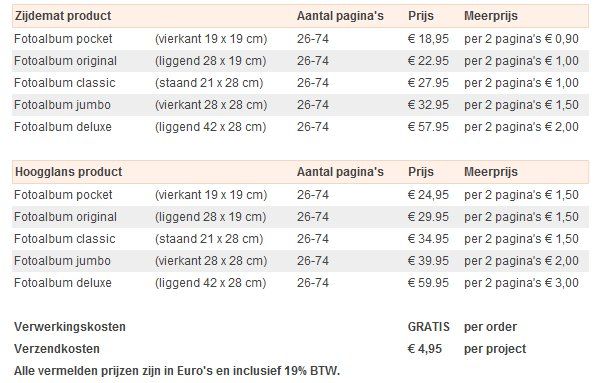Click Hoogglans deluxe price € 59.95
The width and height of the screenshot is (598, 383).
click(428, 283)
